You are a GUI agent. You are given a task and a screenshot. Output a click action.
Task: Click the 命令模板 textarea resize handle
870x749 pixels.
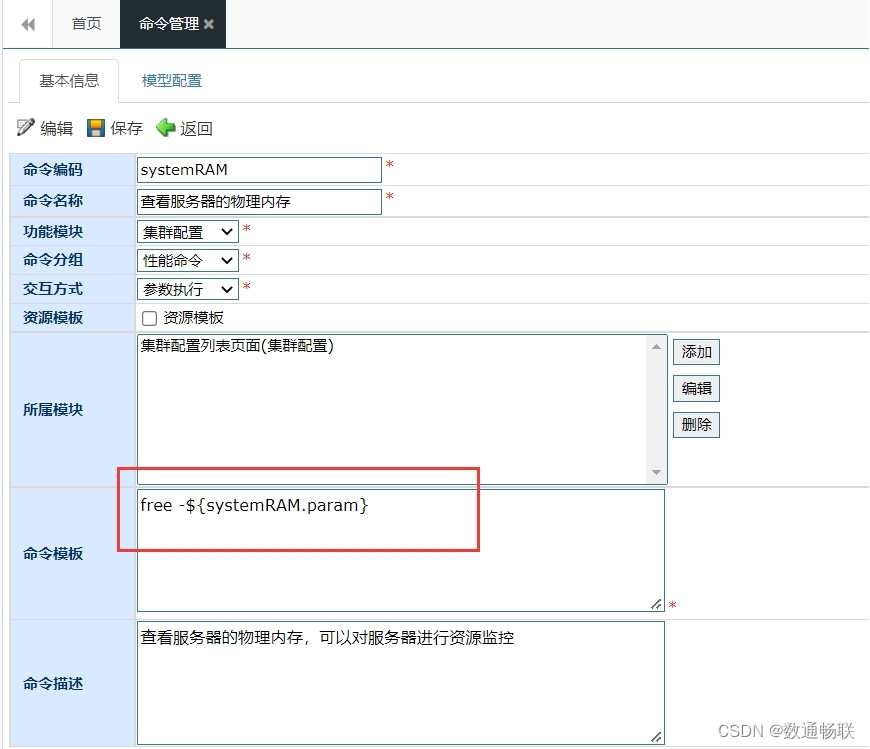pos(656,604)
